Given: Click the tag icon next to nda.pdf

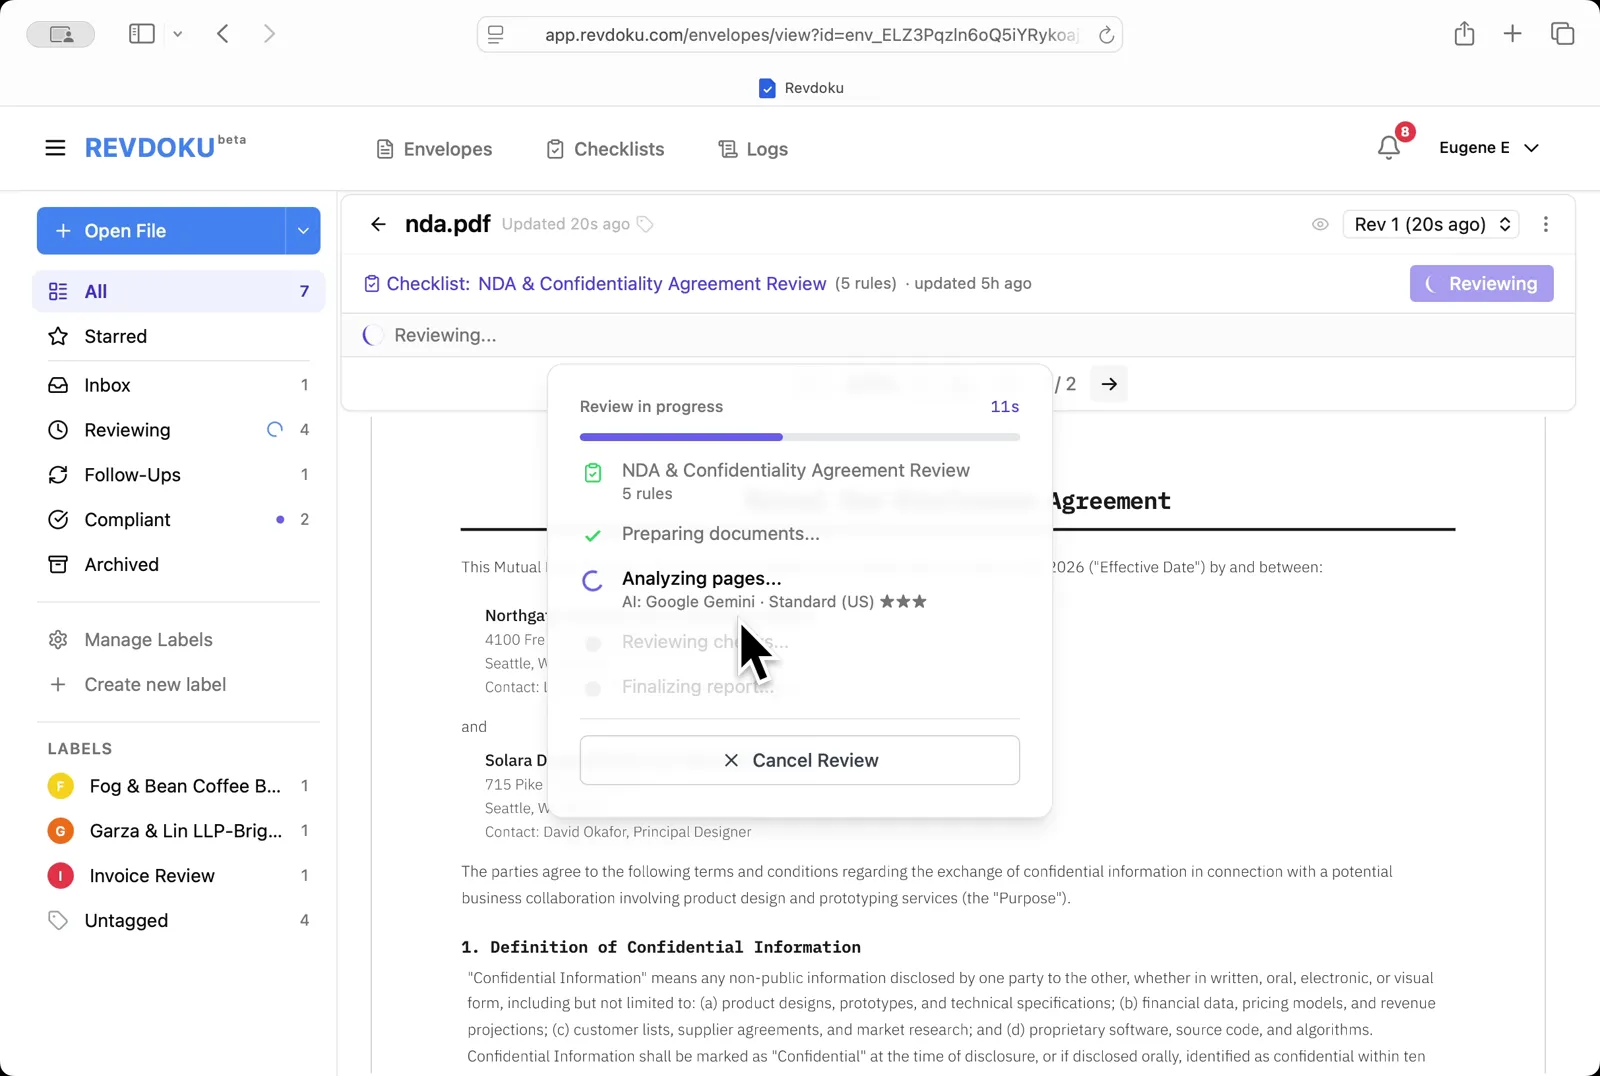Looking at the screenshot, I should [x=645, y=224].
